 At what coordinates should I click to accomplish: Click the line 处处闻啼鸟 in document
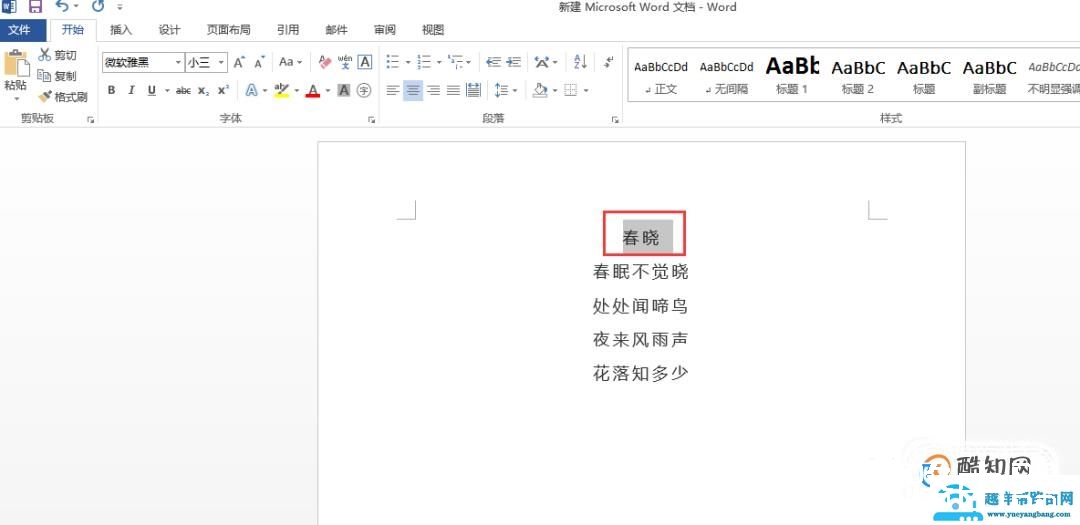(641, 306)
